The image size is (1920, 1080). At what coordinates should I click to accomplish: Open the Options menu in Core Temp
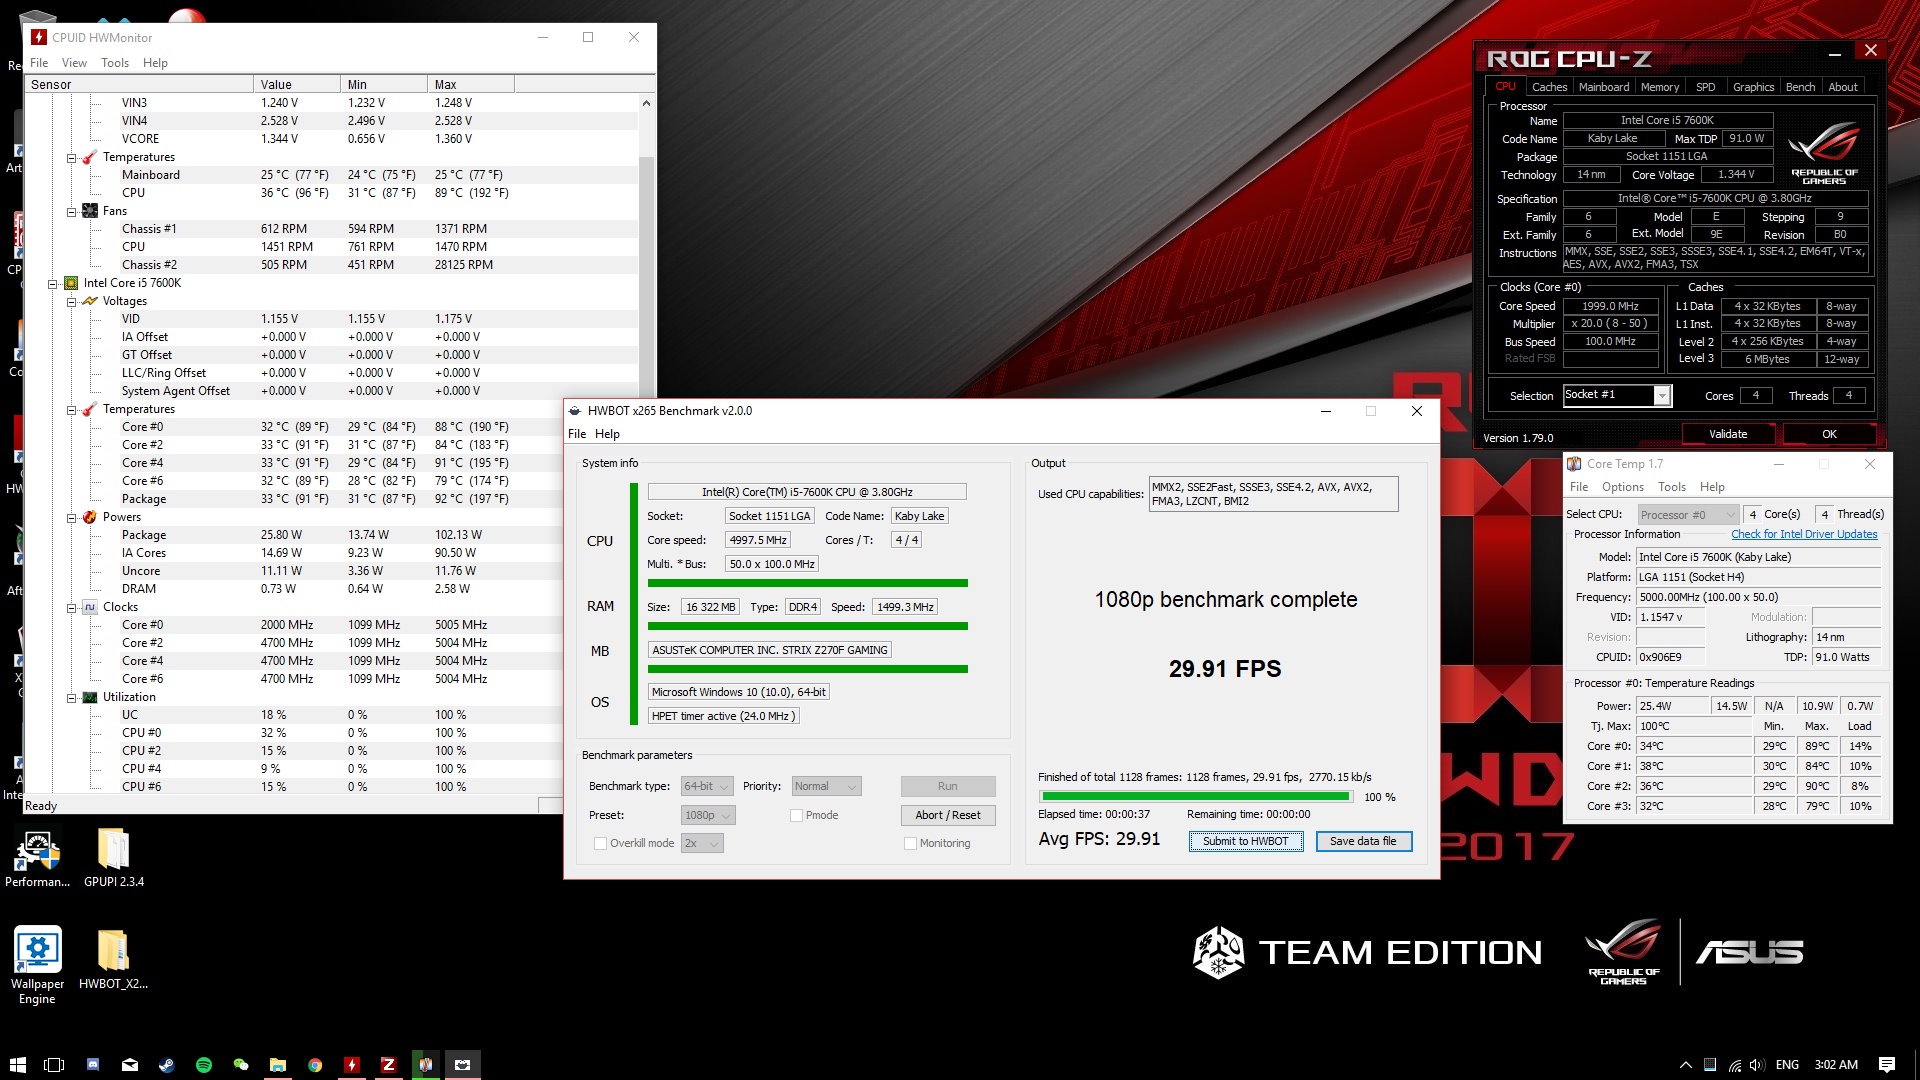(1622, 487)
